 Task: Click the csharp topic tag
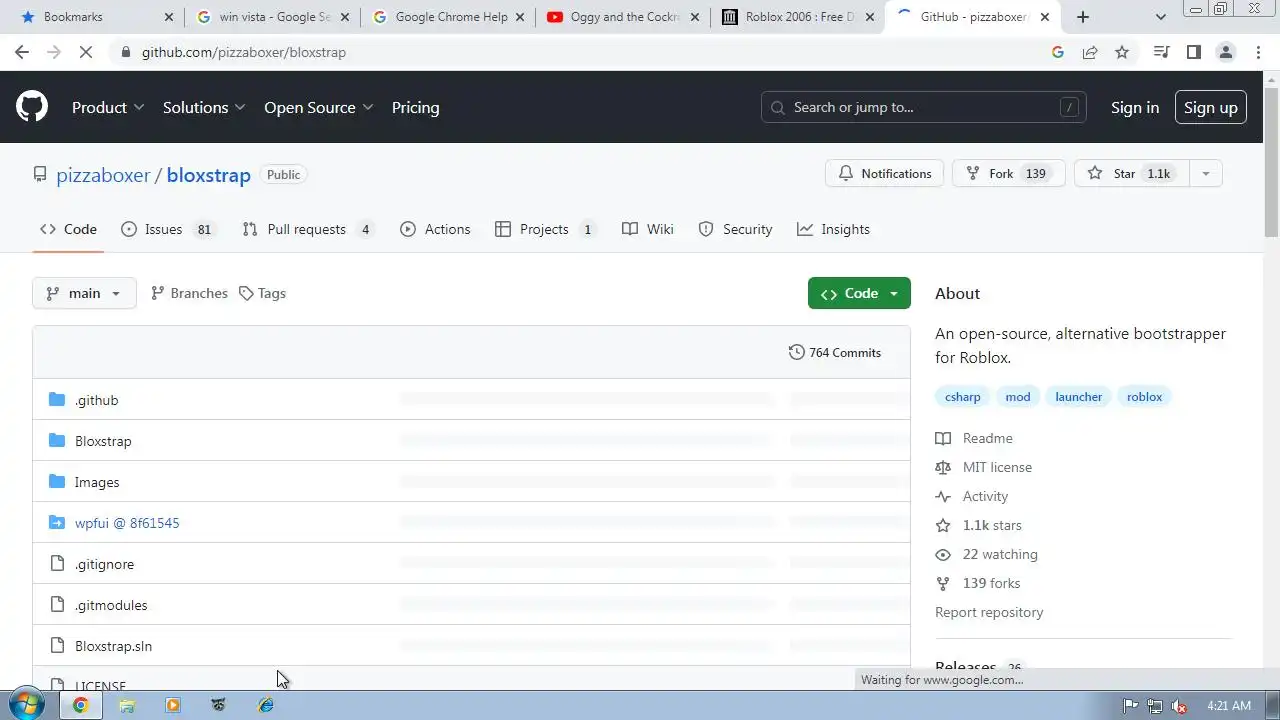[963, 397]
